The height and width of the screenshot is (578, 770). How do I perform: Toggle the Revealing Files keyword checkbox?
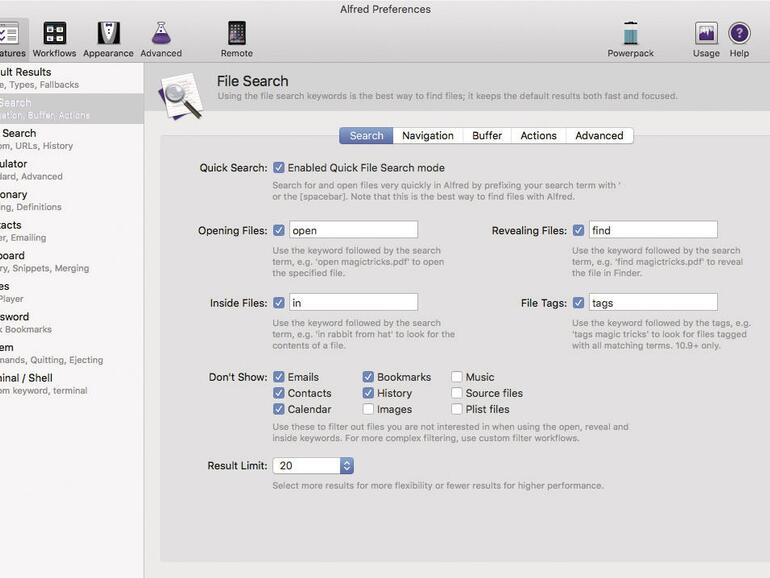tap(578, 230)
